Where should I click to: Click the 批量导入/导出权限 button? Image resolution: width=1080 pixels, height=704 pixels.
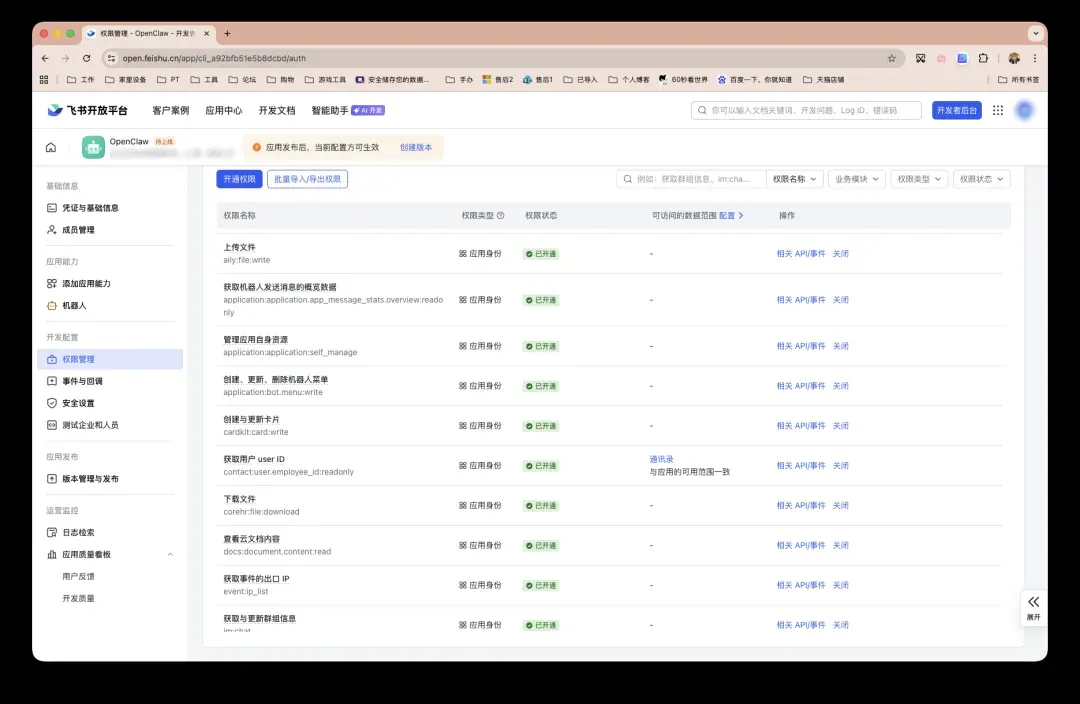coord(307,179)
